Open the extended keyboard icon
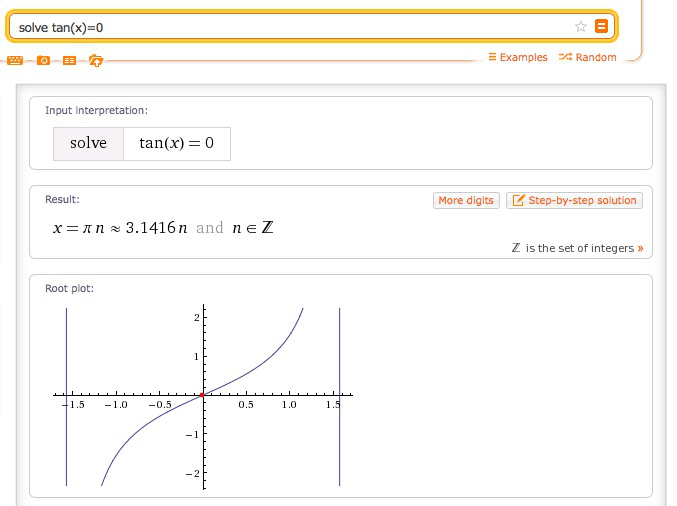The height and width of the screenshot is (506, 677). click(15, 61)
